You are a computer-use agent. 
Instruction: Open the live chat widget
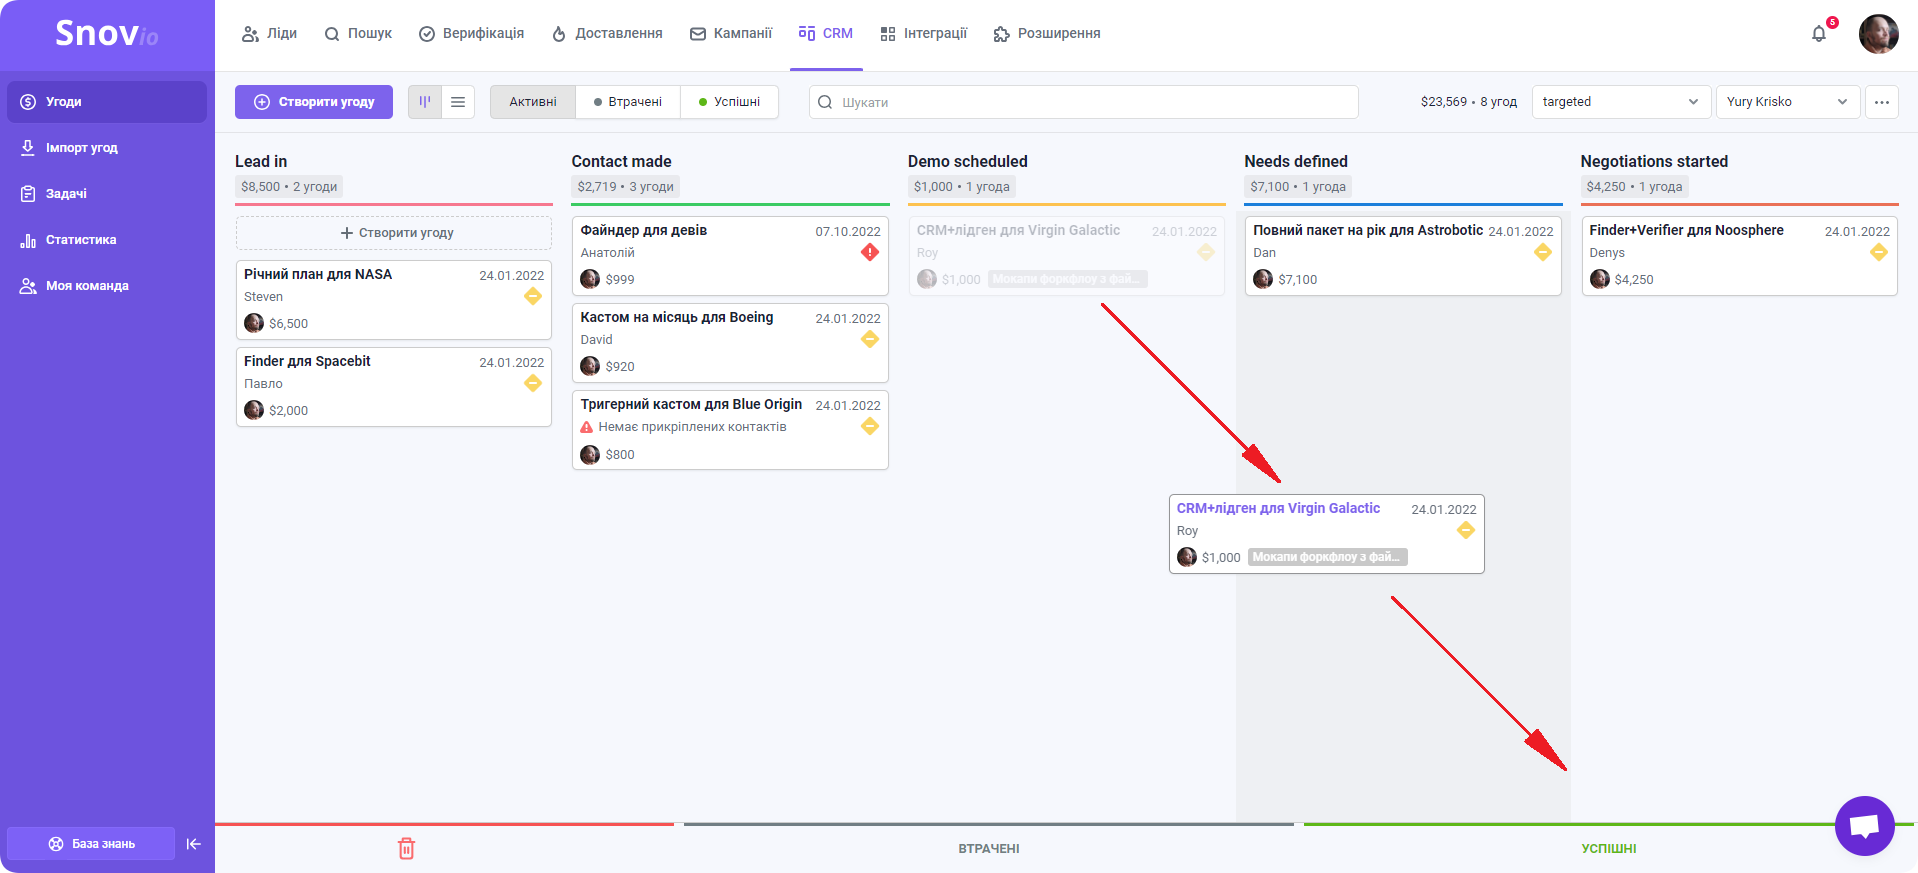[x=1864, y=826]
